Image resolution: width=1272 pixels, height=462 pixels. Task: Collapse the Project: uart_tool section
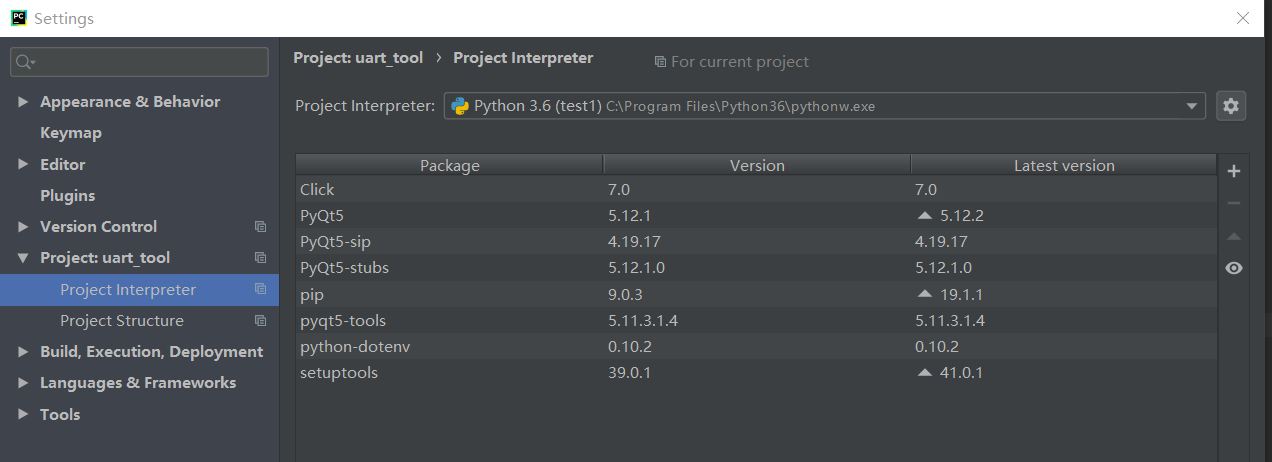pyautogui.click(x=23, y=258)
